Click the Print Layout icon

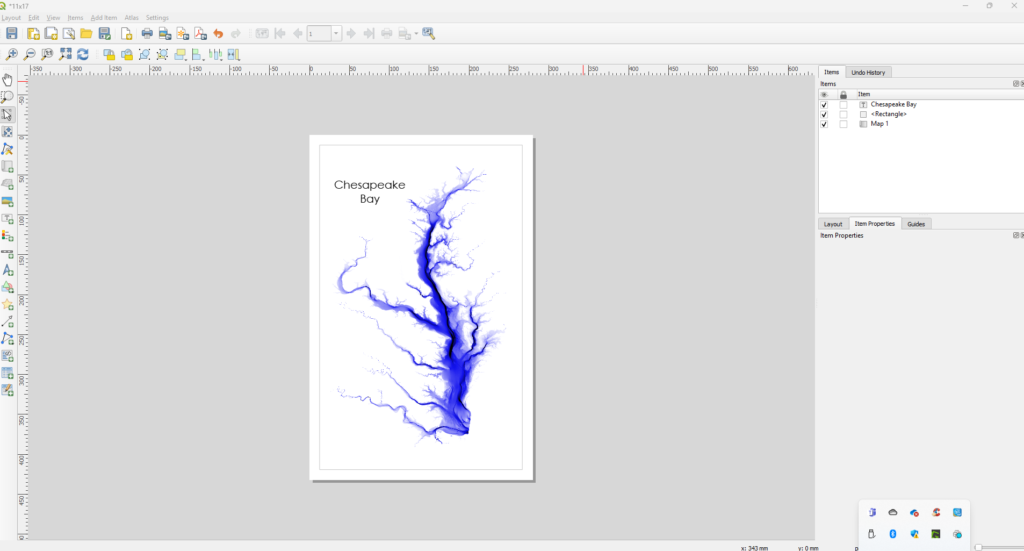147,34
